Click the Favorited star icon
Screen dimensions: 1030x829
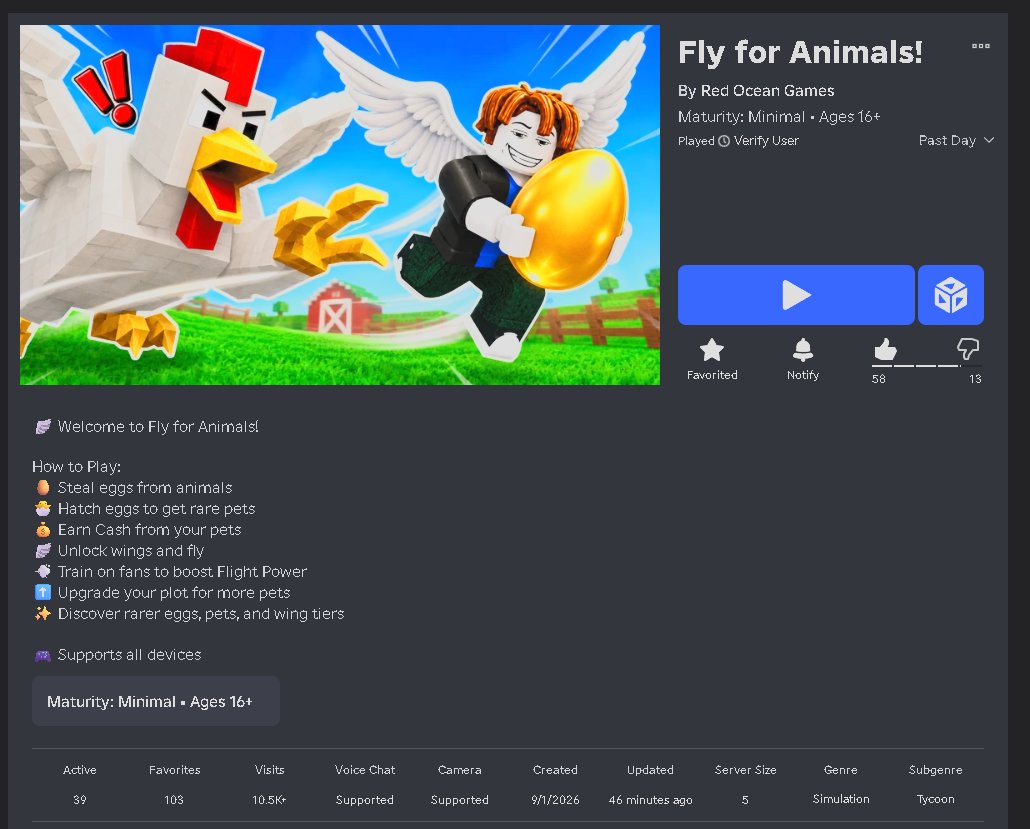point(711,350)
